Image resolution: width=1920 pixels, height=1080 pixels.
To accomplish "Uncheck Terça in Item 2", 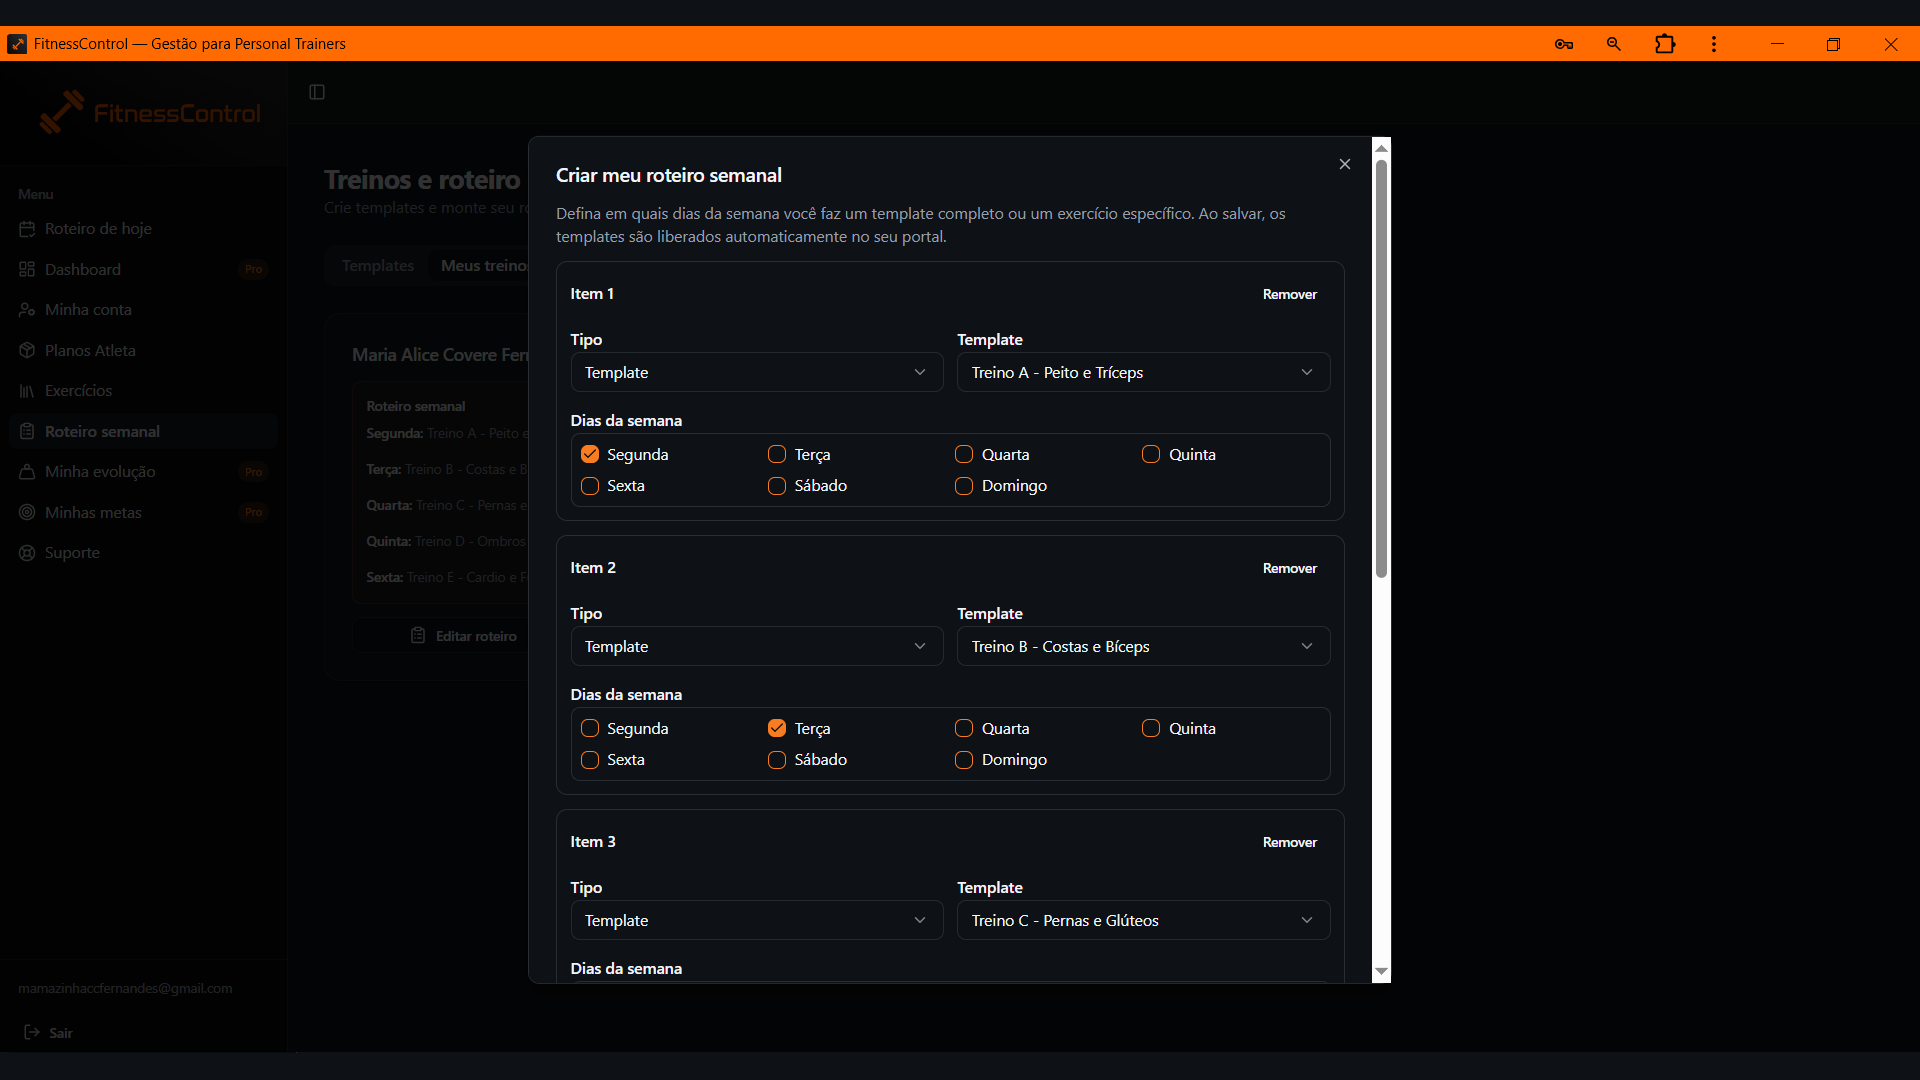I will coord(777,728).
